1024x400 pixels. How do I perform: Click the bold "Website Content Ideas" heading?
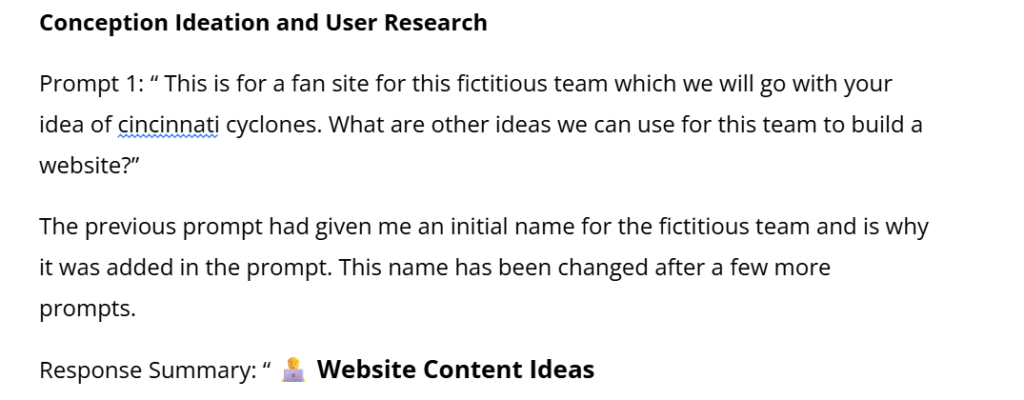click(x=455, y=370)
